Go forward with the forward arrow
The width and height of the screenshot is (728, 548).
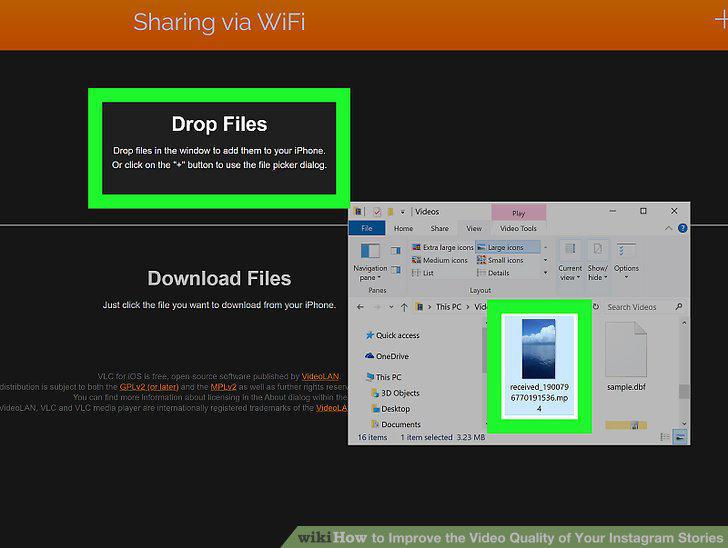click(x=377, y=307)
